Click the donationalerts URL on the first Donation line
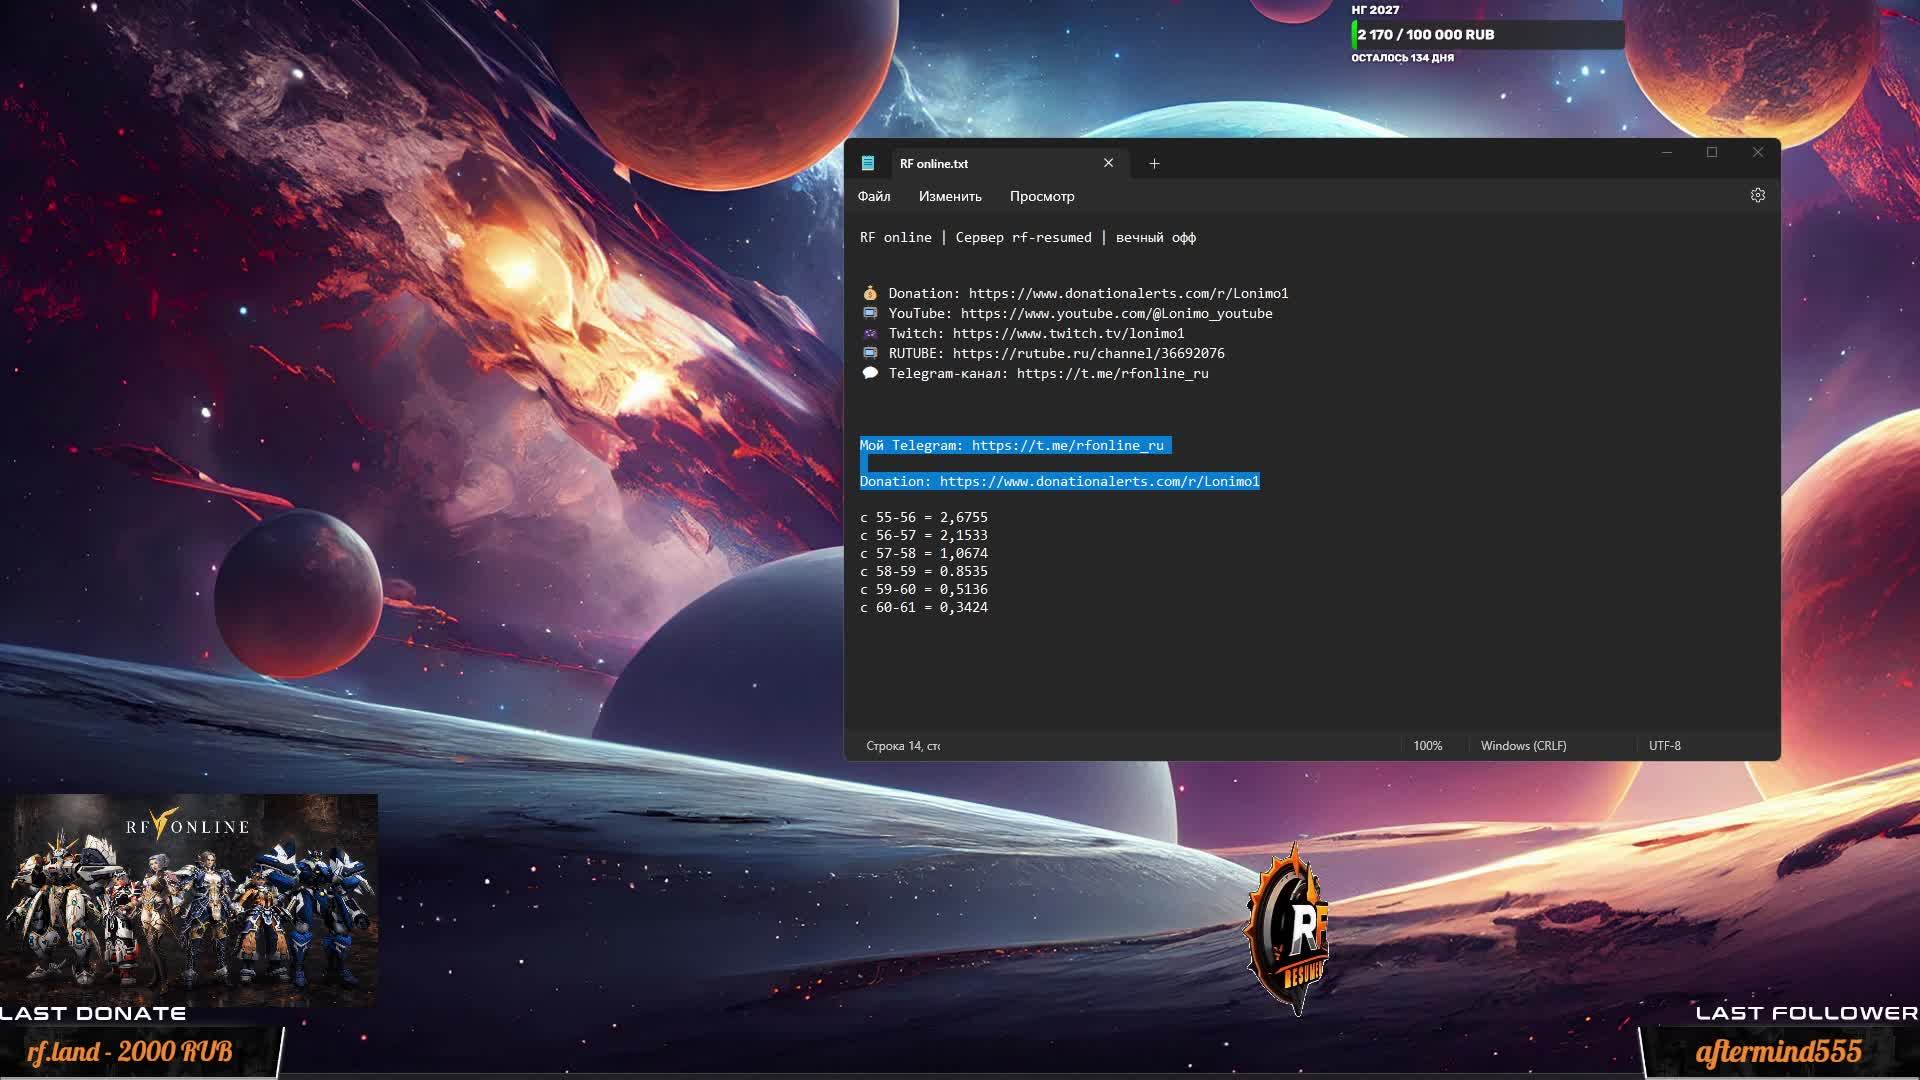The image size is (1920, 1080). [1128, 293]
